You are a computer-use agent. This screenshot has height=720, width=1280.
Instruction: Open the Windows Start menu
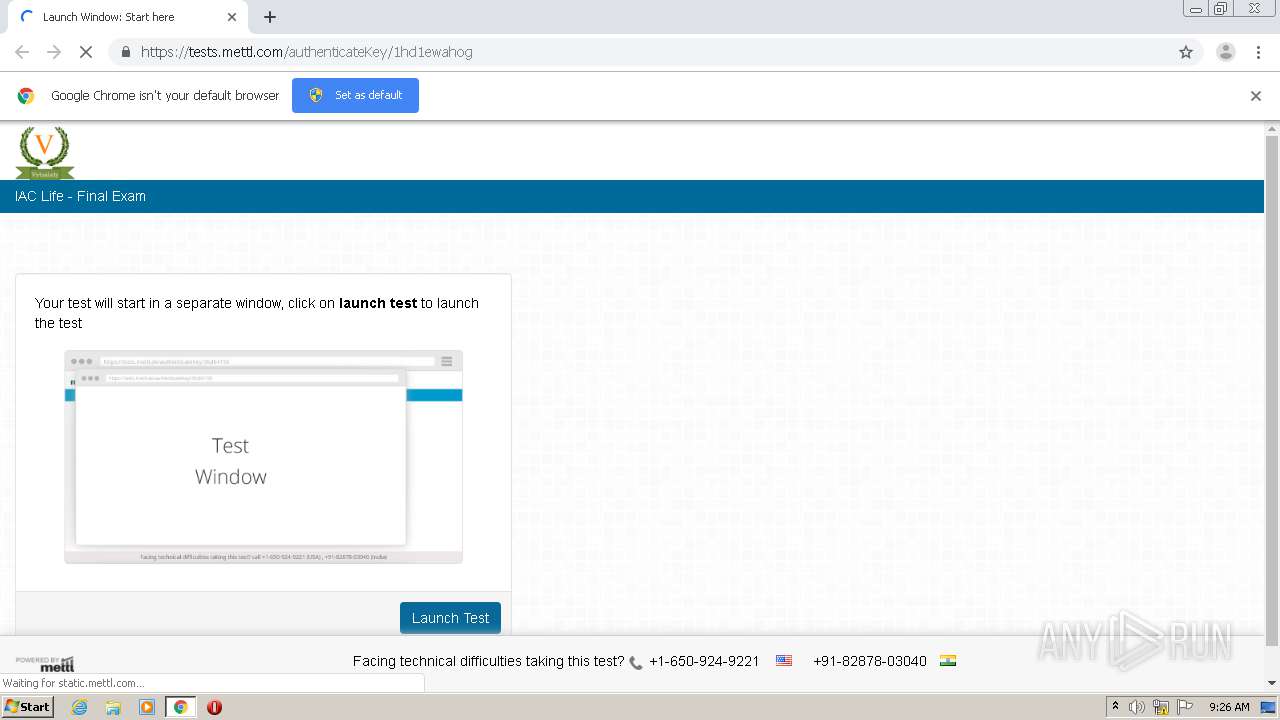tap(27, 707)
